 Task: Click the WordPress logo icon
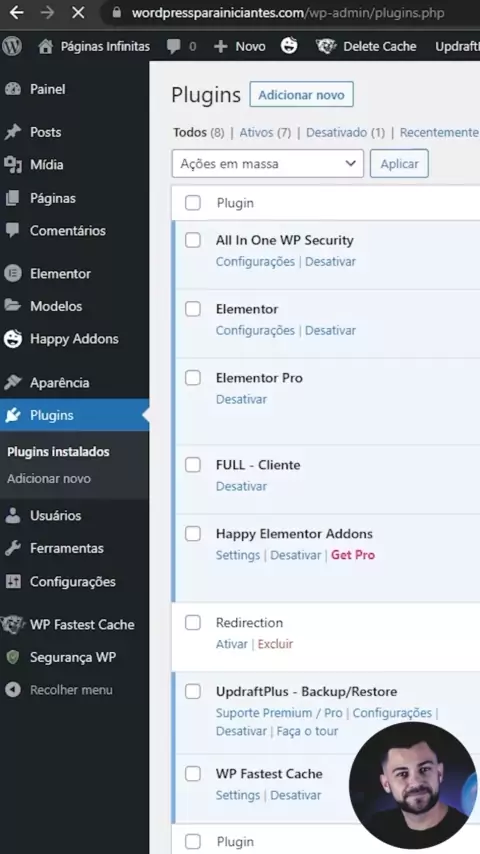(x=12, y=46)
